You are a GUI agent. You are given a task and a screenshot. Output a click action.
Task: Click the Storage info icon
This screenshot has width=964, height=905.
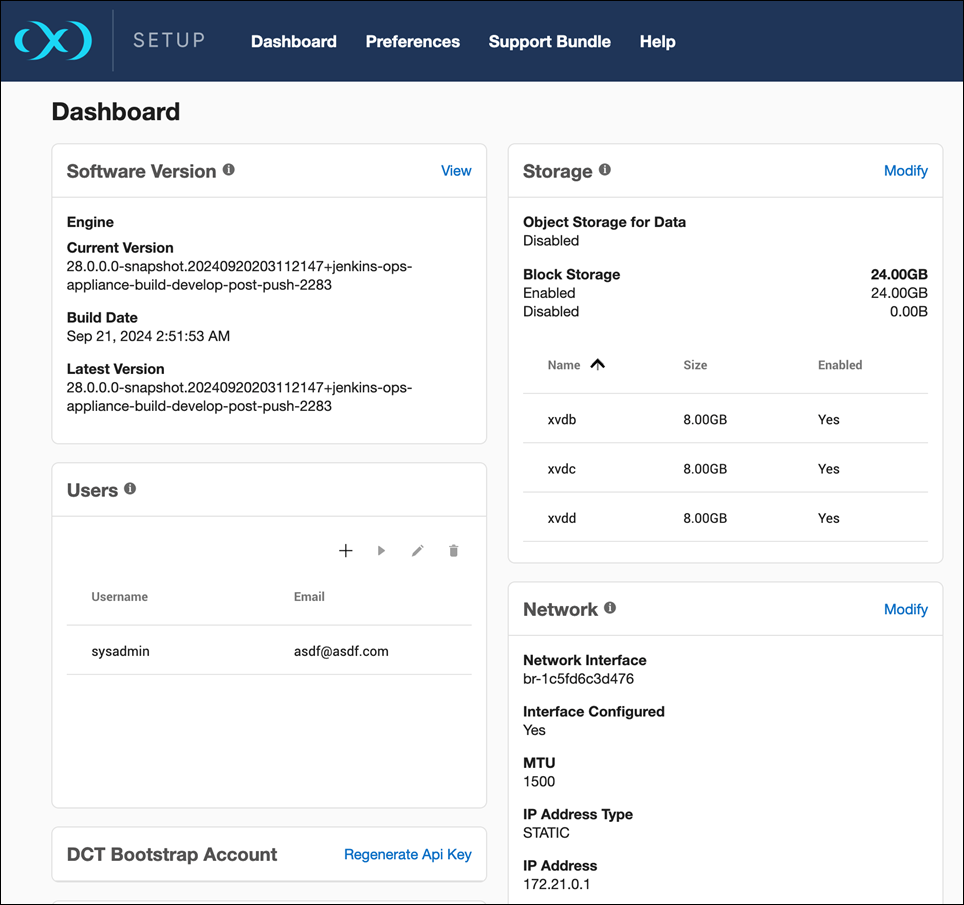click(x=605, y=170)
